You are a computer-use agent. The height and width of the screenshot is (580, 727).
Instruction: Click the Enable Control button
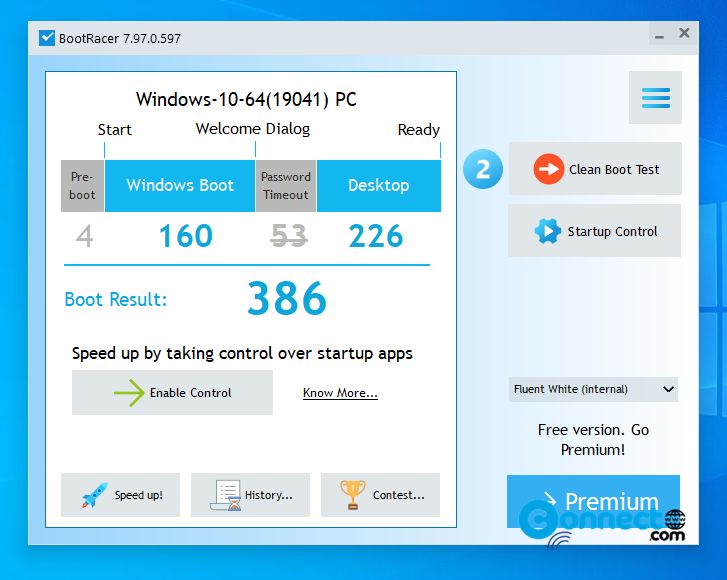coord(172,392)
